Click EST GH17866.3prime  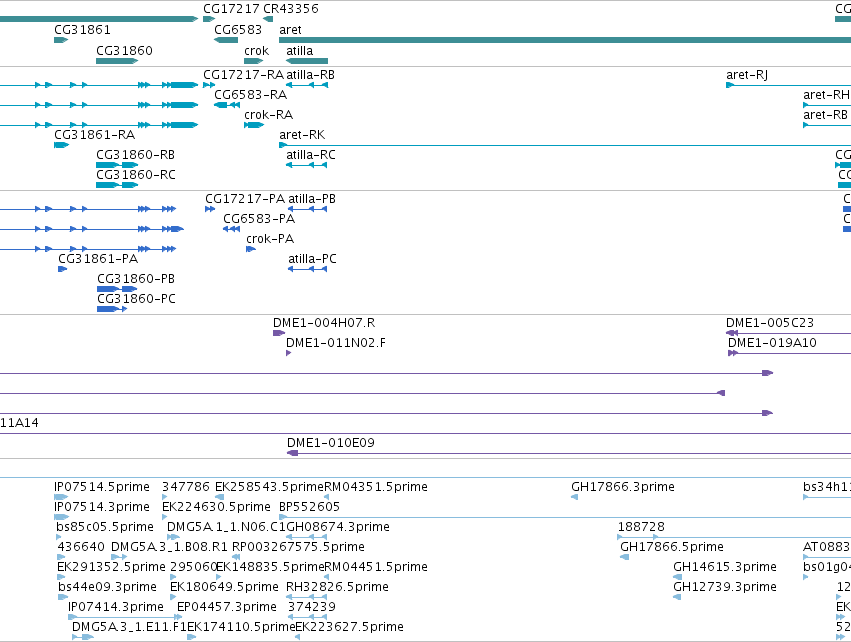pos(574,497)
